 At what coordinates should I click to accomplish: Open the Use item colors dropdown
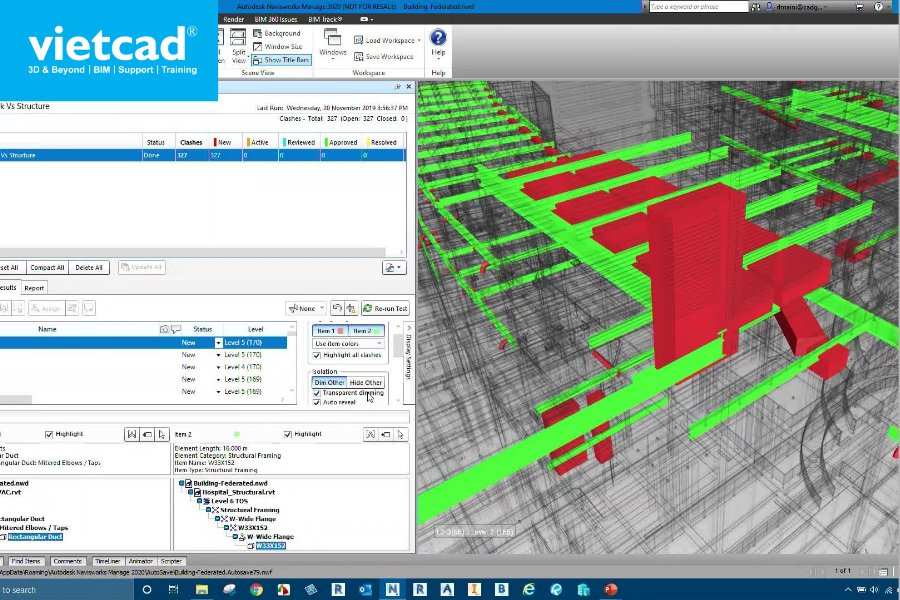[348, 343]
